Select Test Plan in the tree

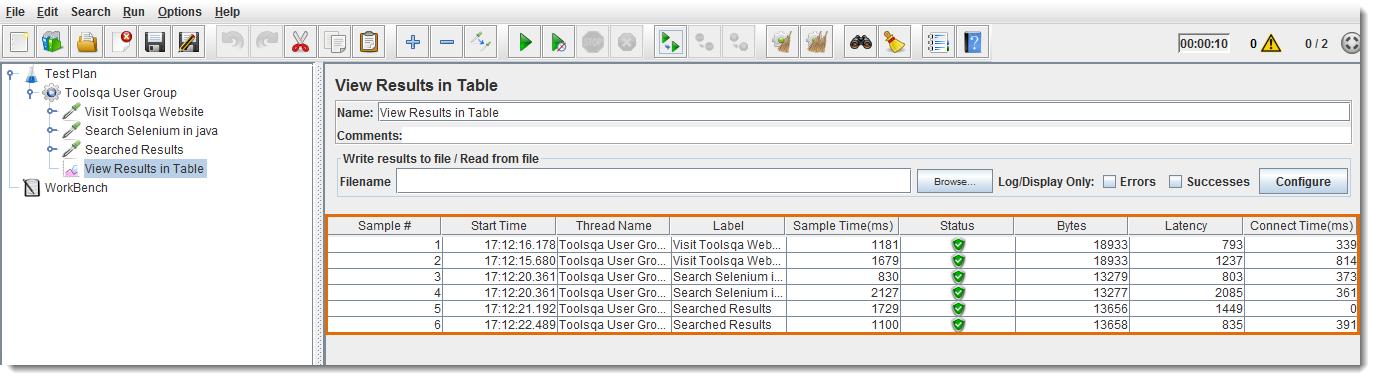click(71, 73)
